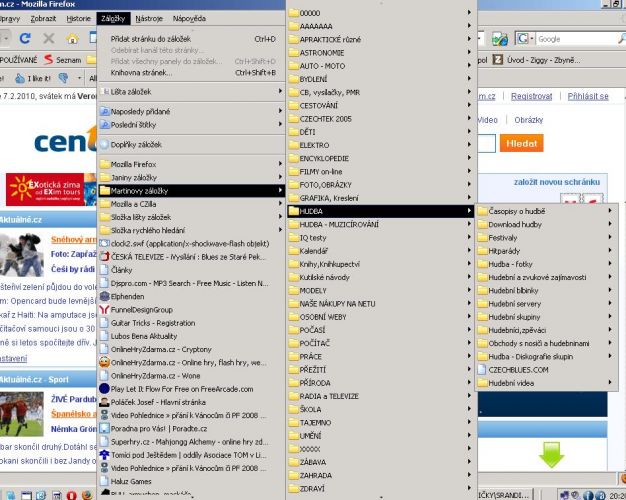Open the Historie menu
Image resolution: width=626 pixels, height=500 pixels.
point(78,18)
